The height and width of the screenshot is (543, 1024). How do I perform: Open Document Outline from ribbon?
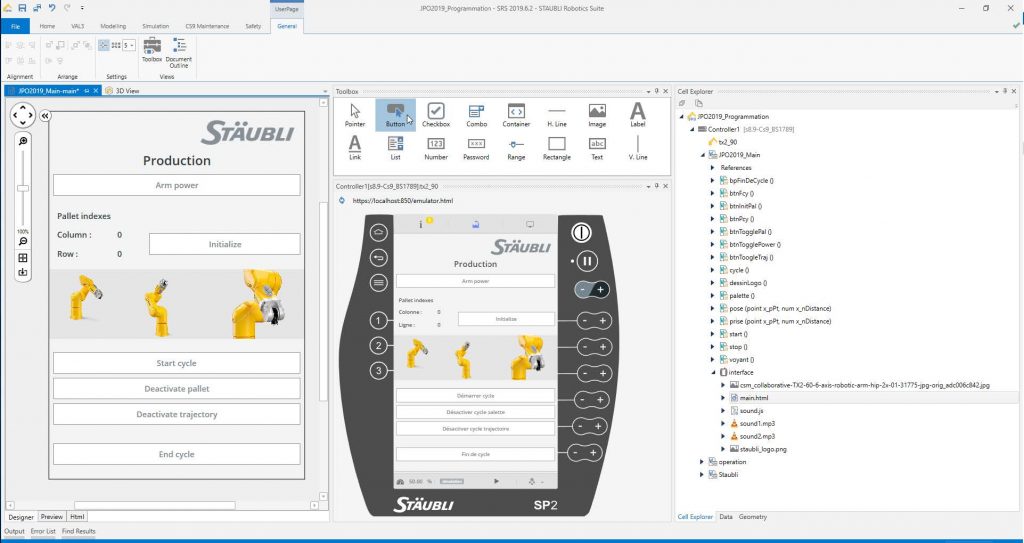coord(178,52)
